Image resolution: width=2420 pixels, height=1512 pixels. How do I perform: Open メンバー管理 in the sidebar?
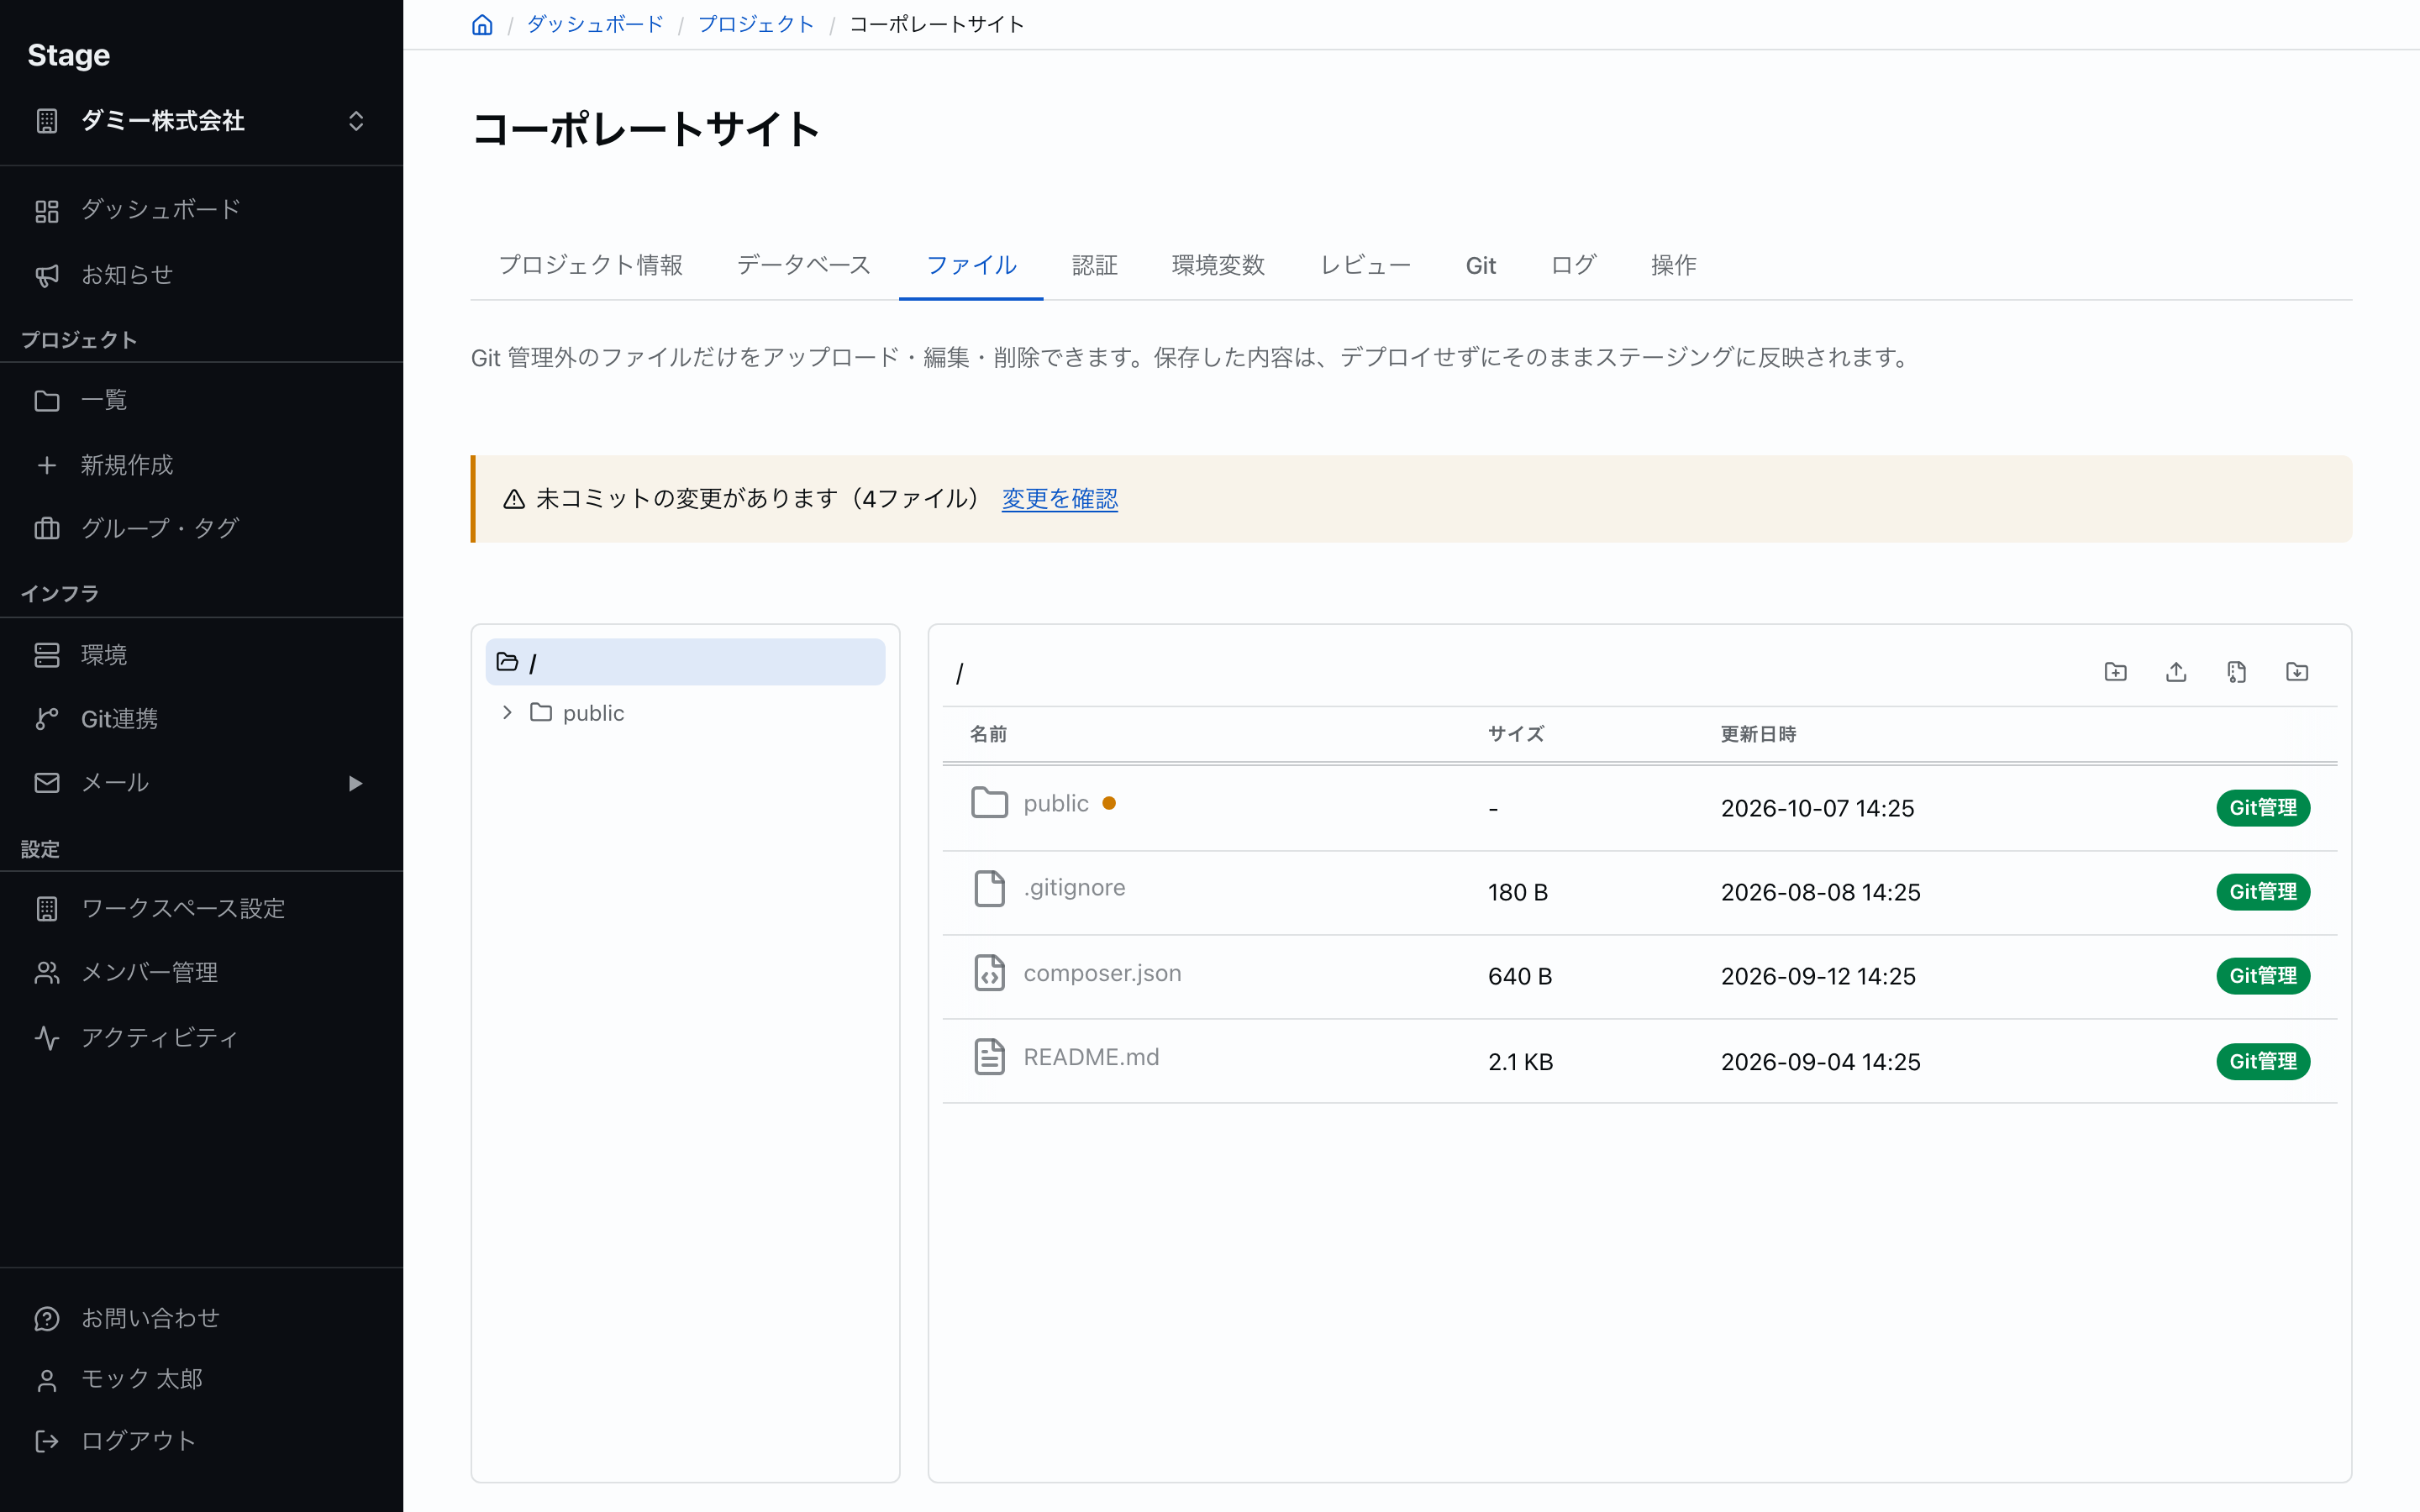pos(201,972)
